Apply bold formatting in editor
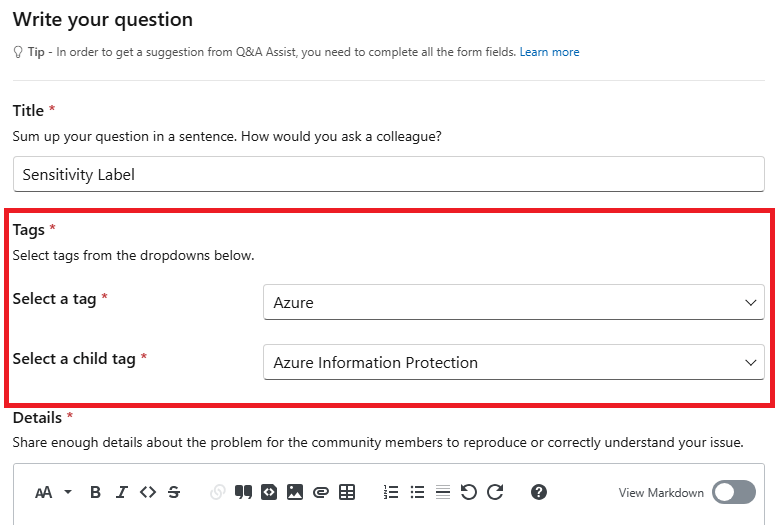 pyautogui.click(x=96, y=492)
